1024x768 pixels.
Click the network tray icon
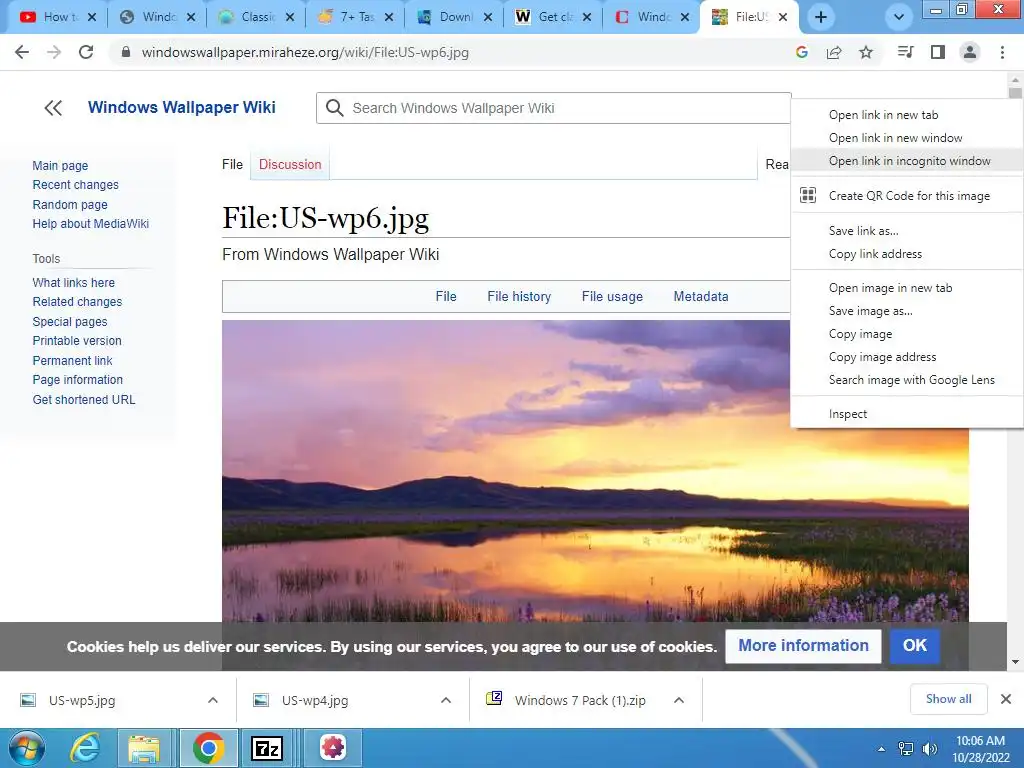(x=906, y=749)
